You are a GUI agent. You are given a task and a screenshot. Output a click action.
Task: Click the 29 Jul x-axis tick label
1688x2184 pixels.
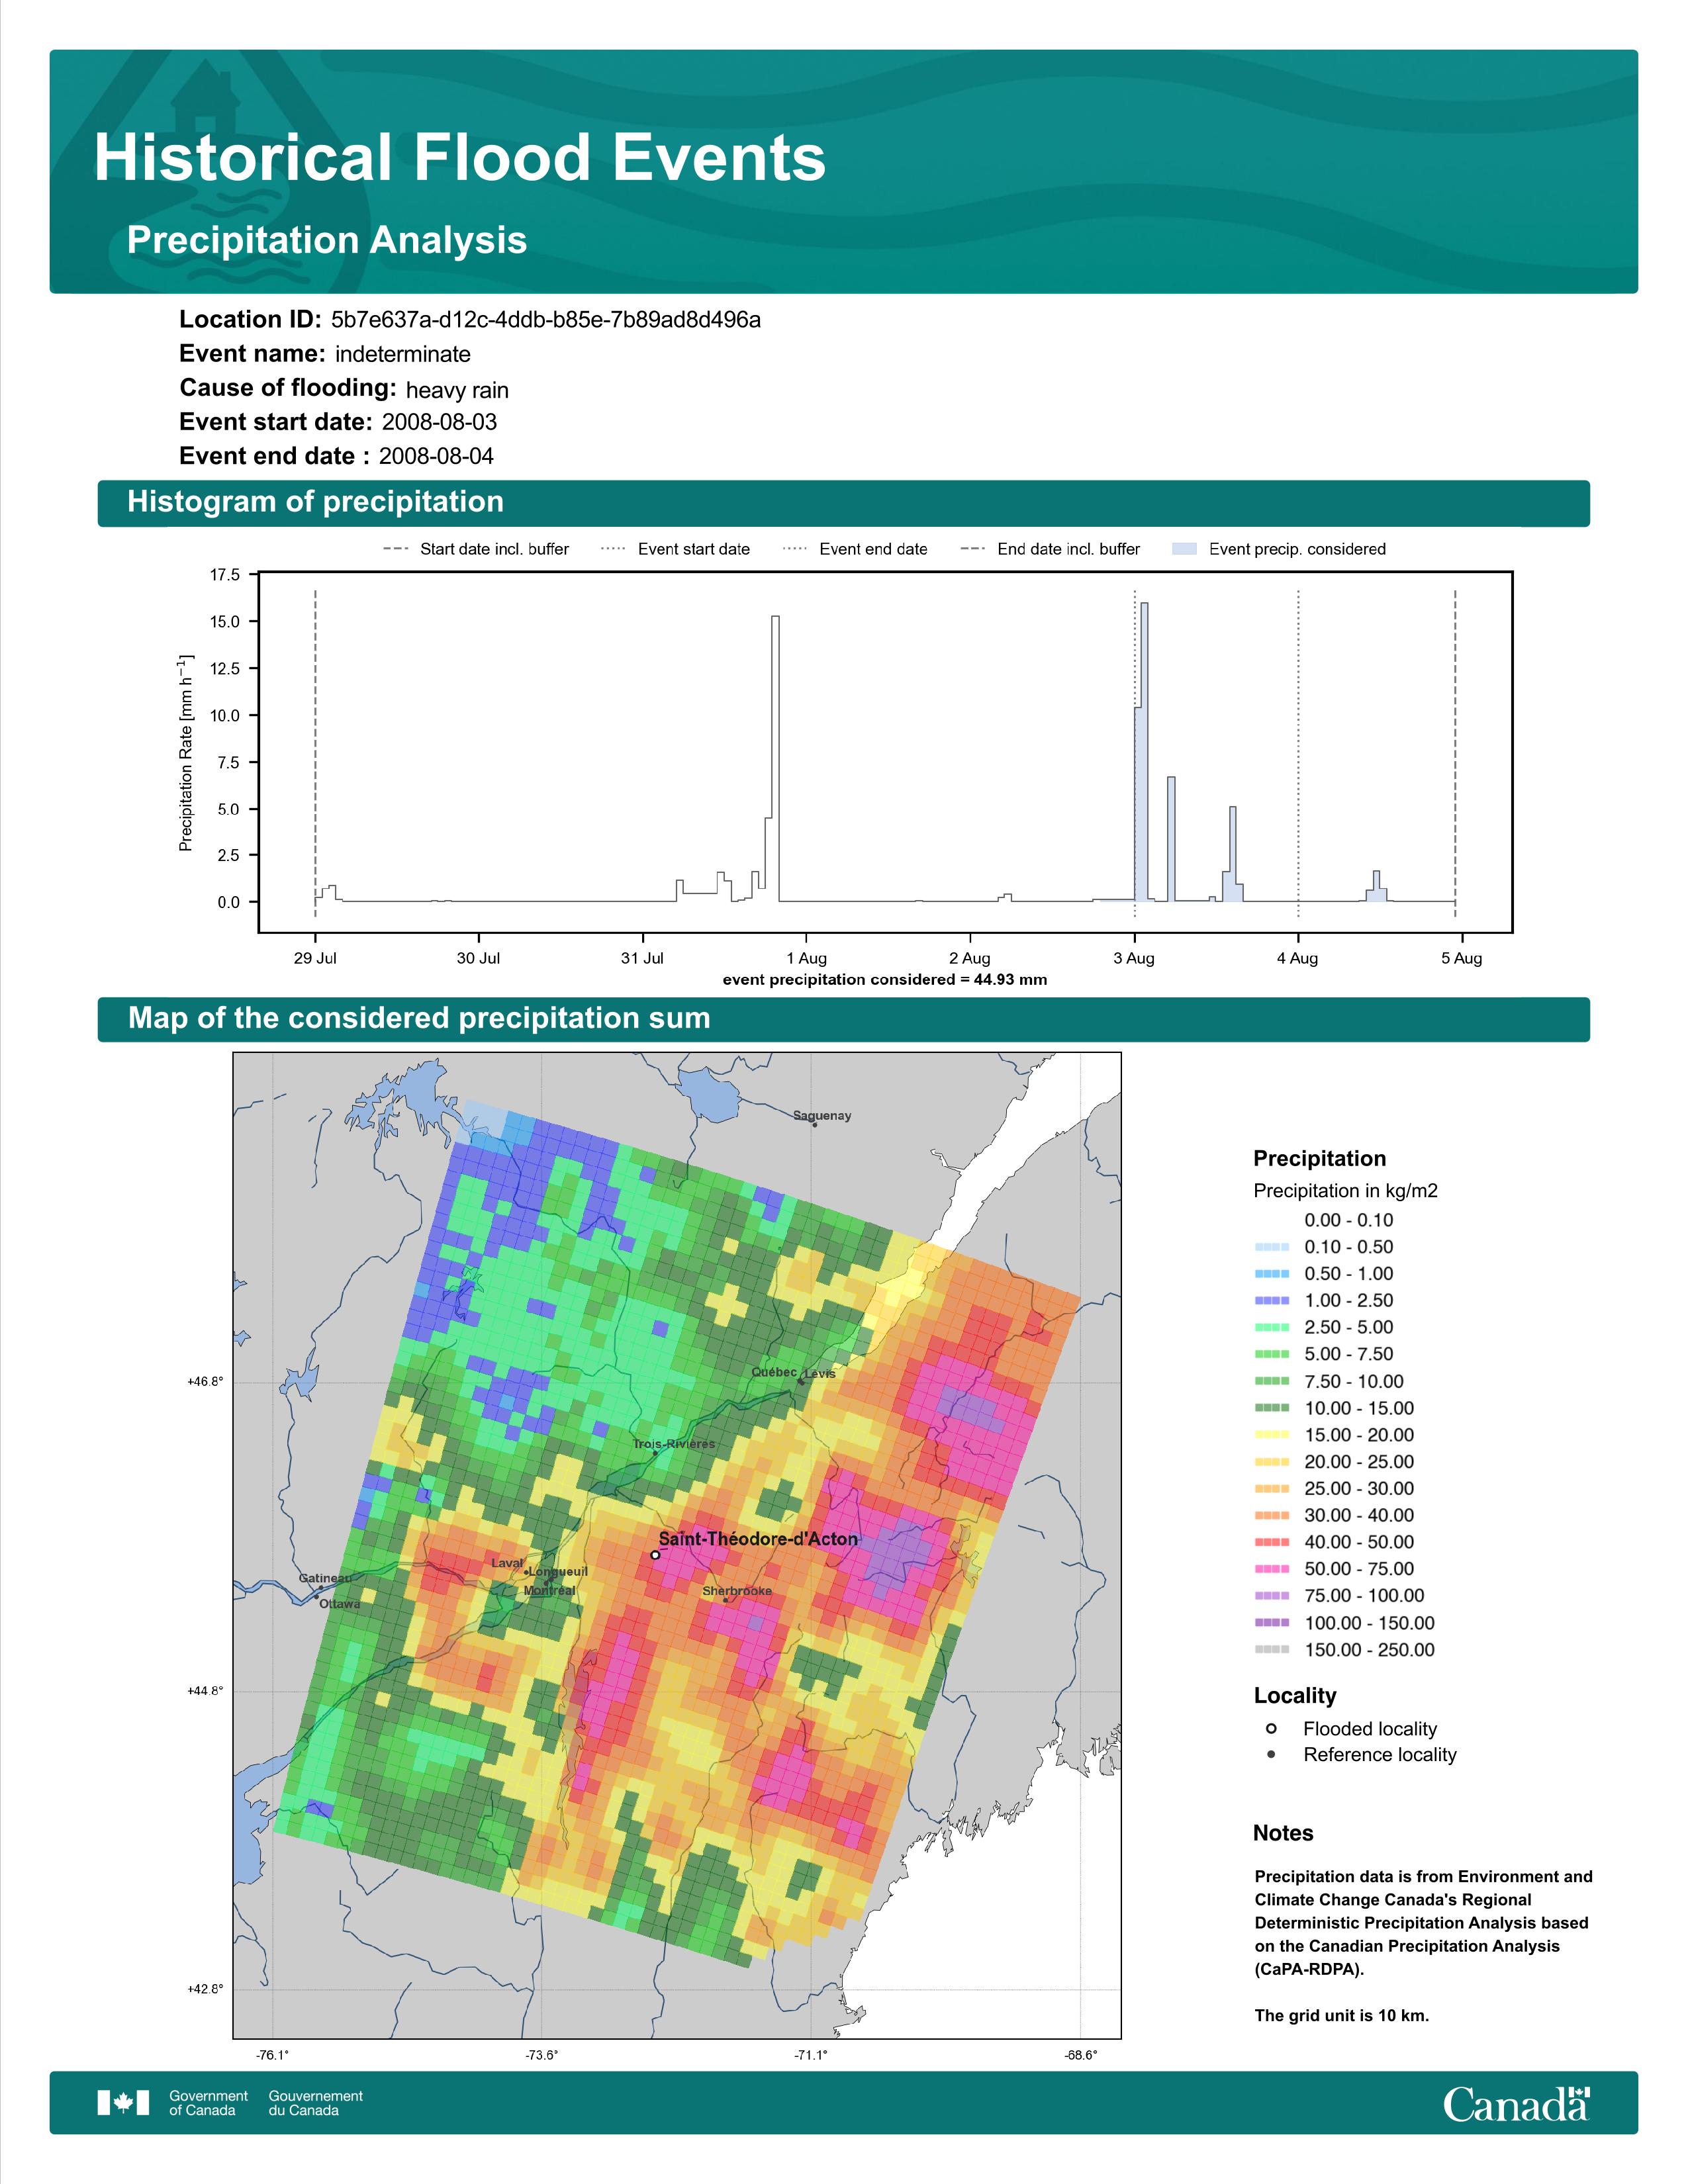(315, 958)
